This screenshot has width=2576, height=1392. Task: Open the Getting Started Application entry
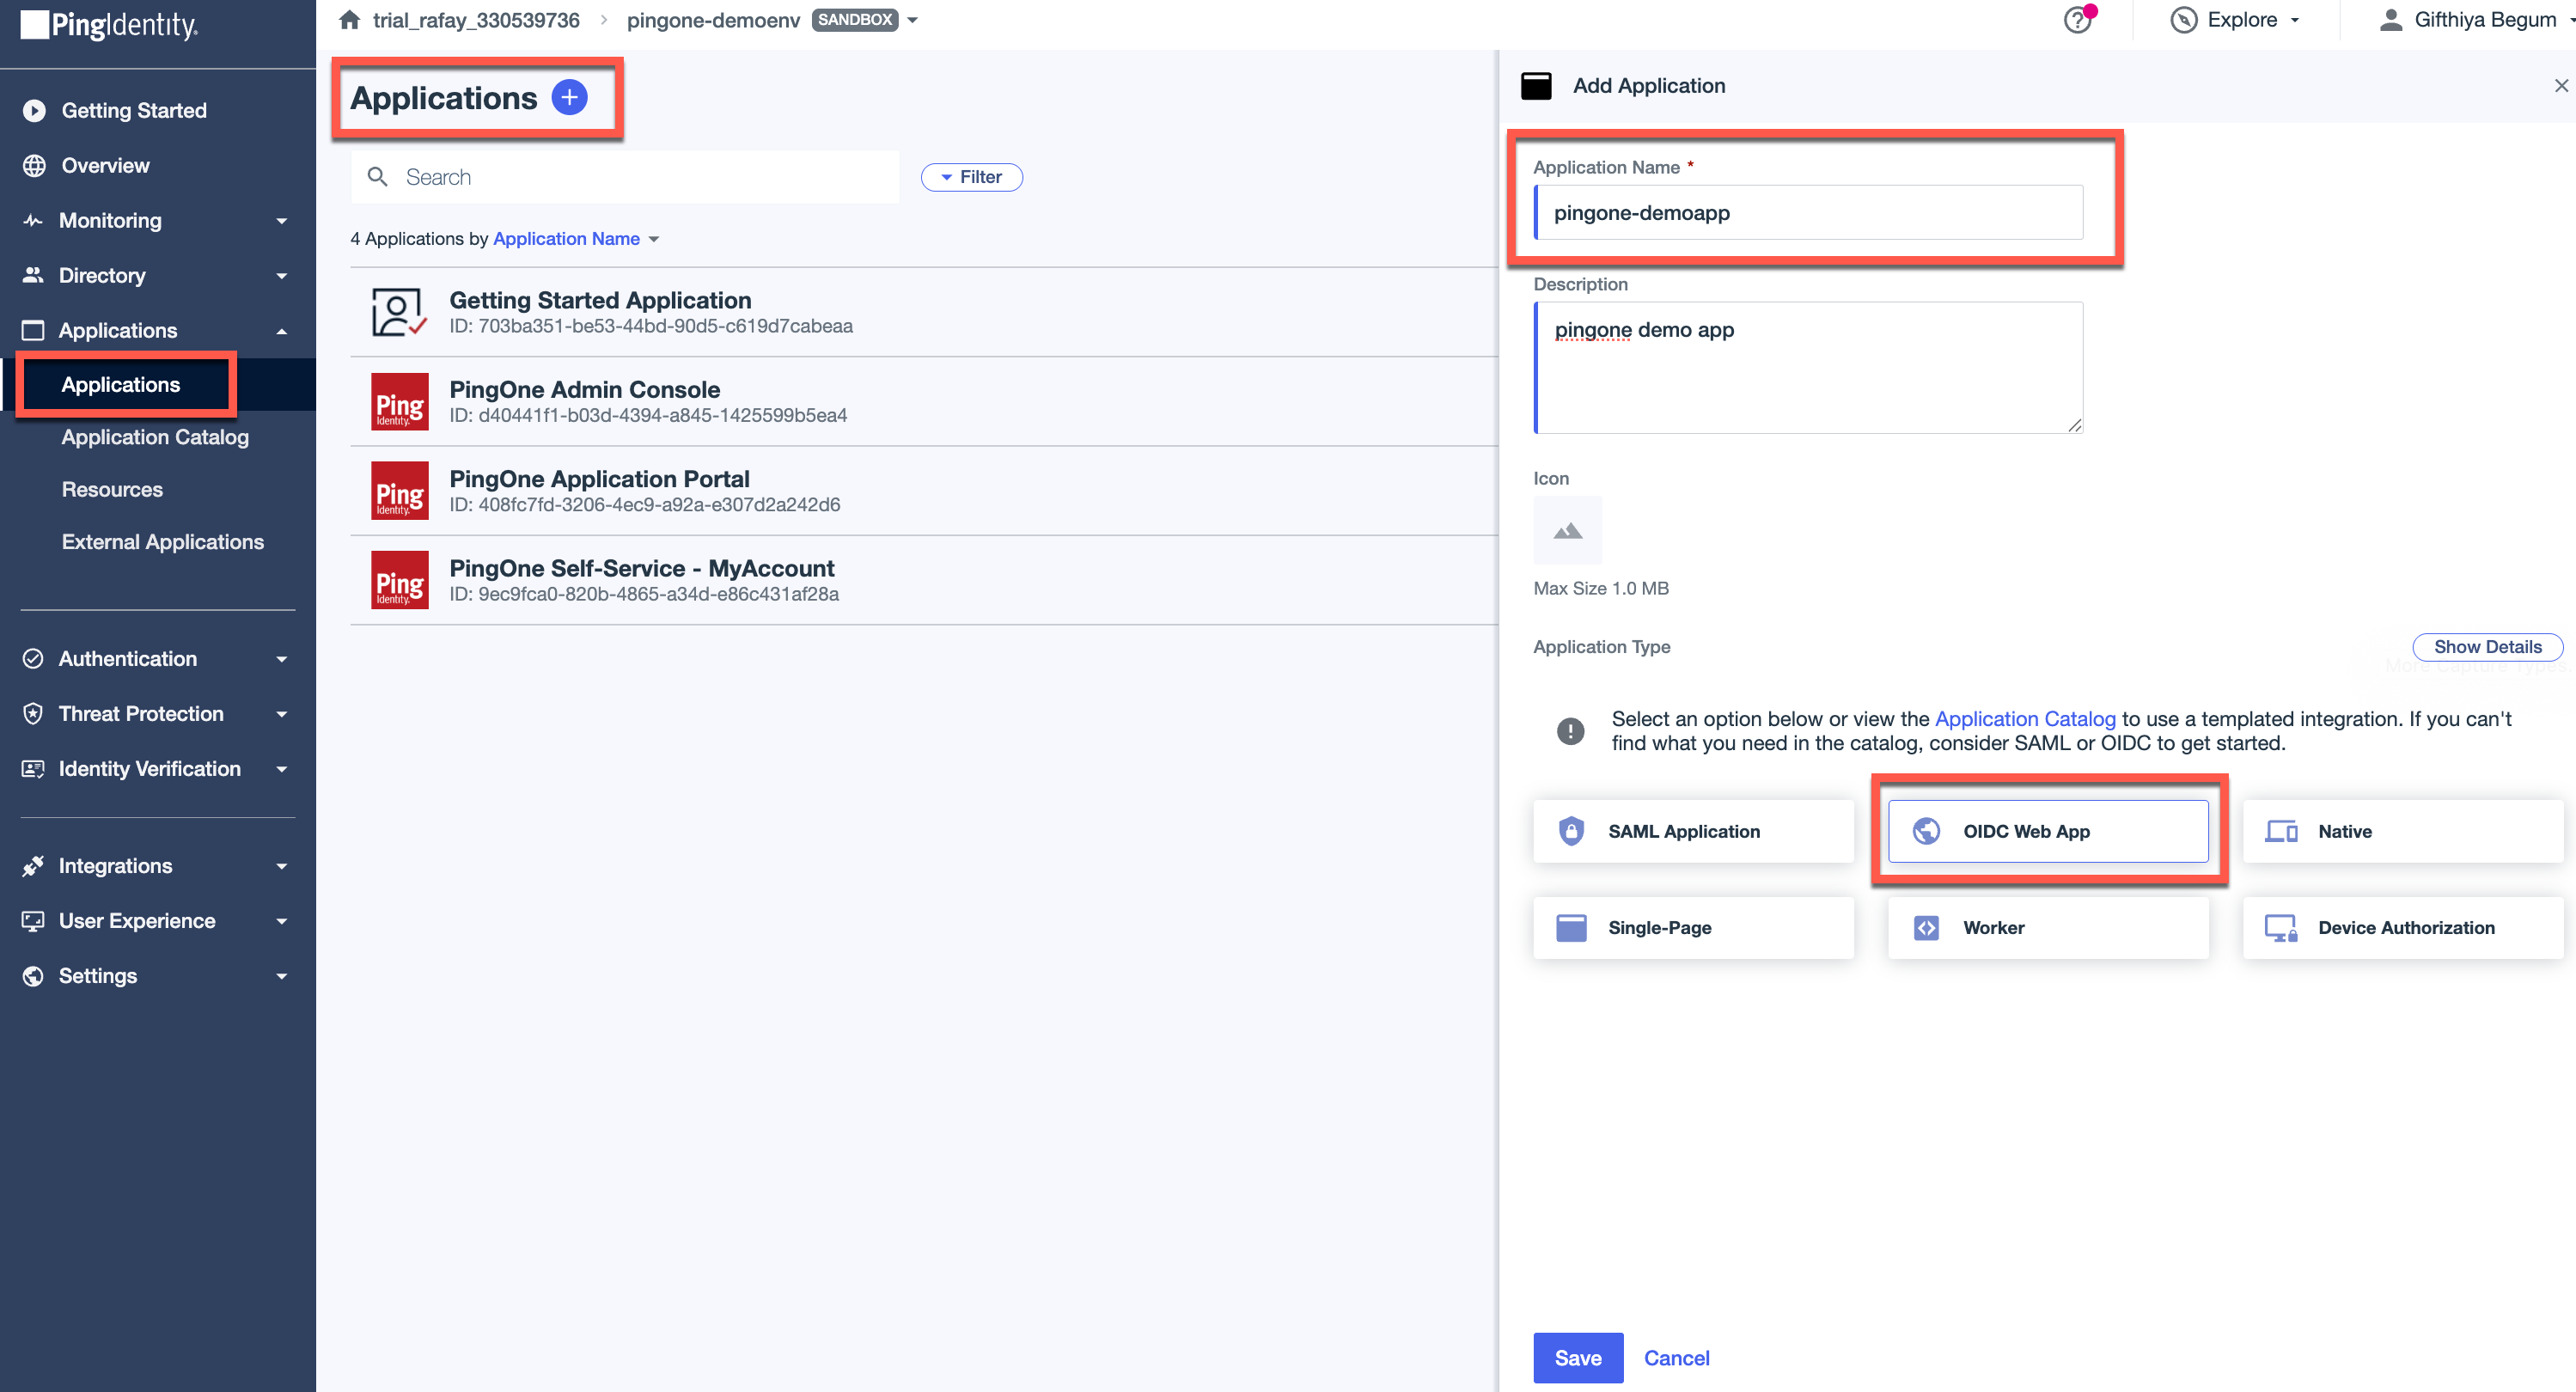pyautogui.click(x=600, y=301)
